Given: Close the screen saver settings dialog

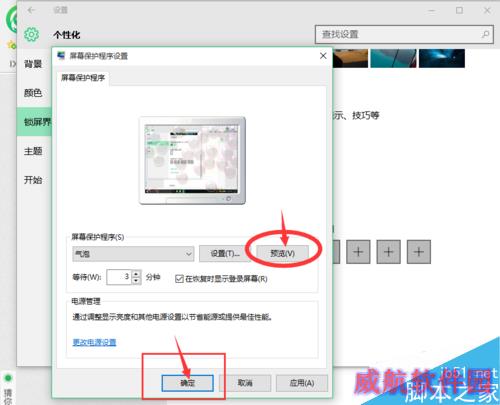Looking at the screenshot, I should coord(323,56).
